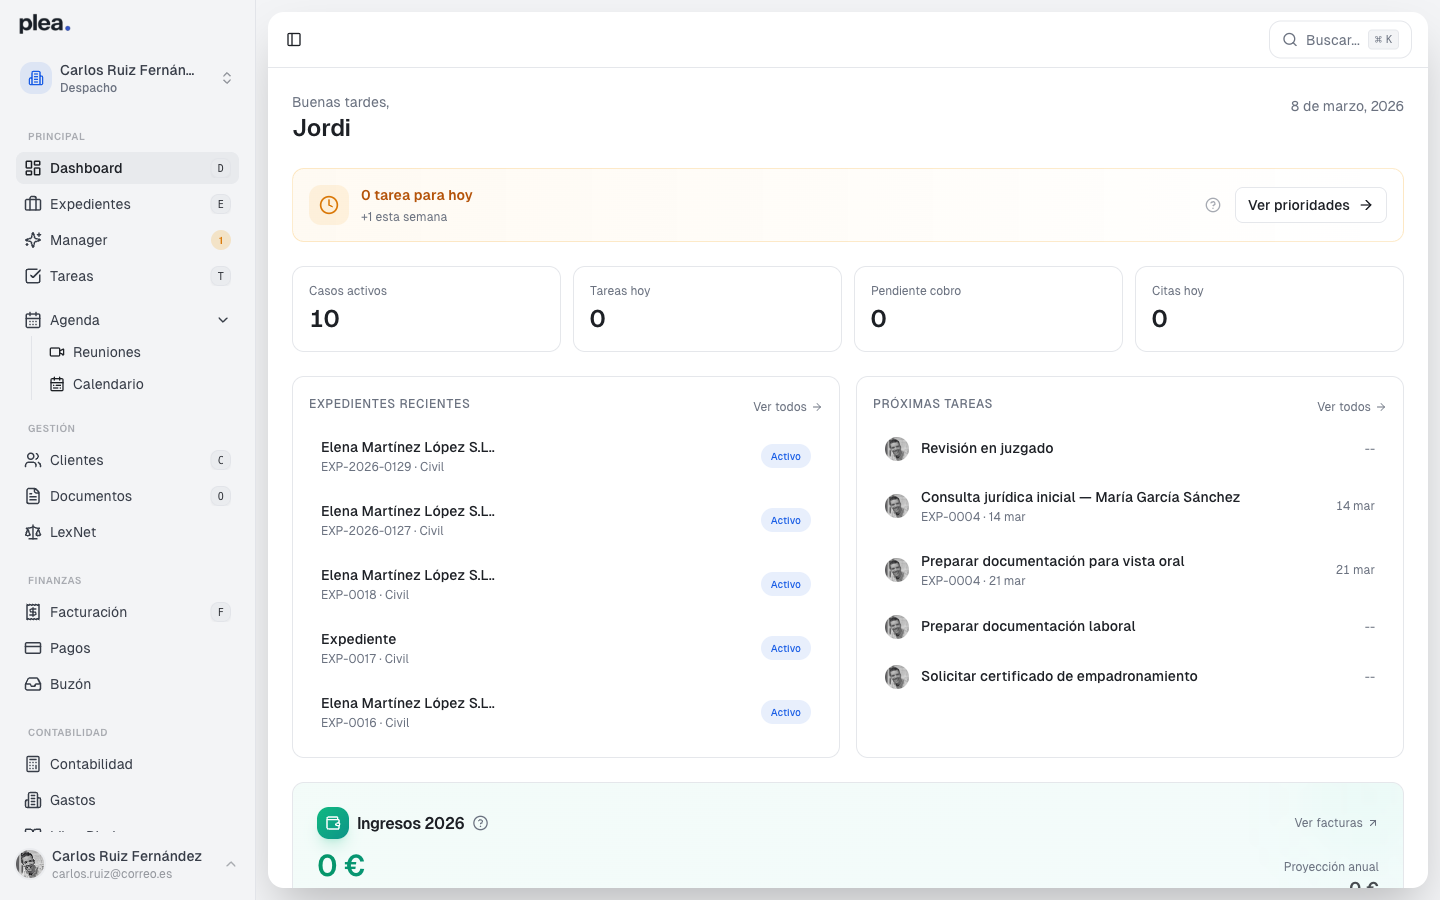Open the Casos activos card
Viewport: 1440px width, 900px height.
(426, 309)
